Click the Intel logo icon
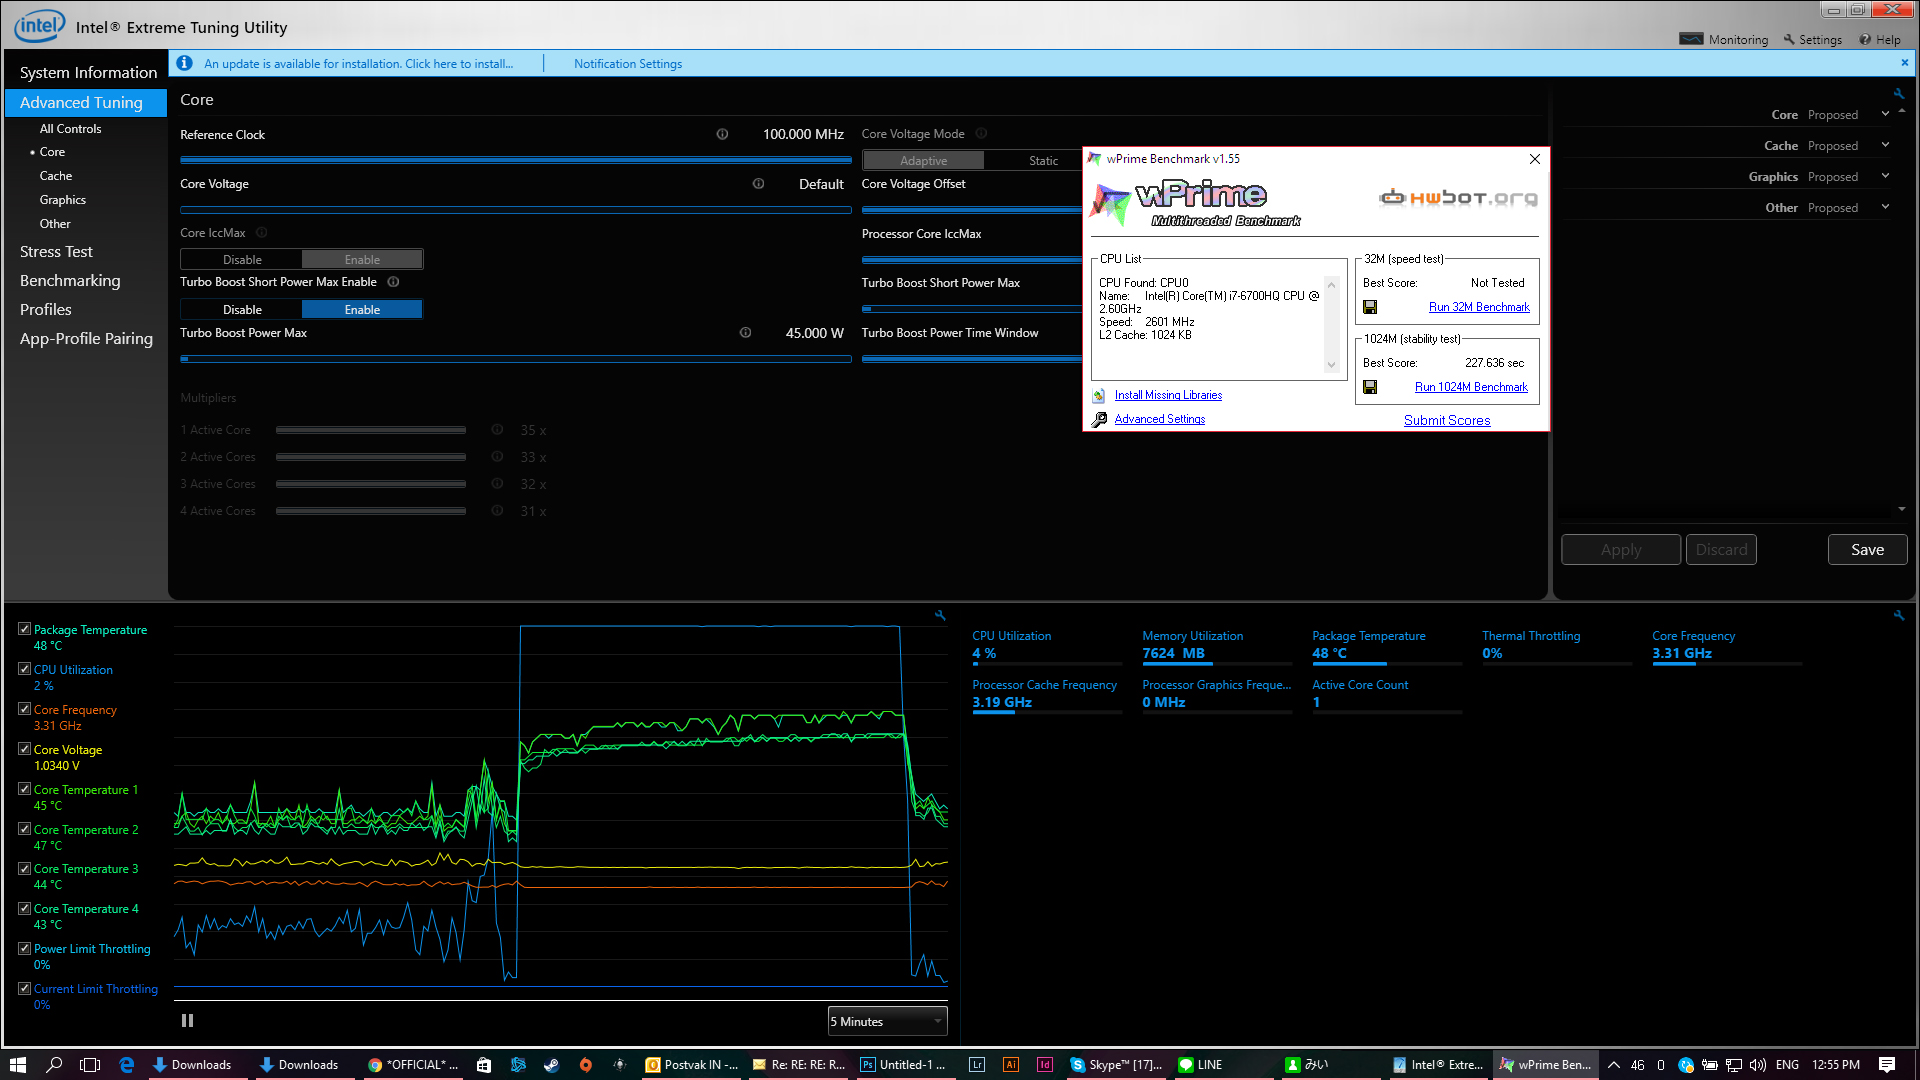1920x1080 pixels. [x=39, y=26]
